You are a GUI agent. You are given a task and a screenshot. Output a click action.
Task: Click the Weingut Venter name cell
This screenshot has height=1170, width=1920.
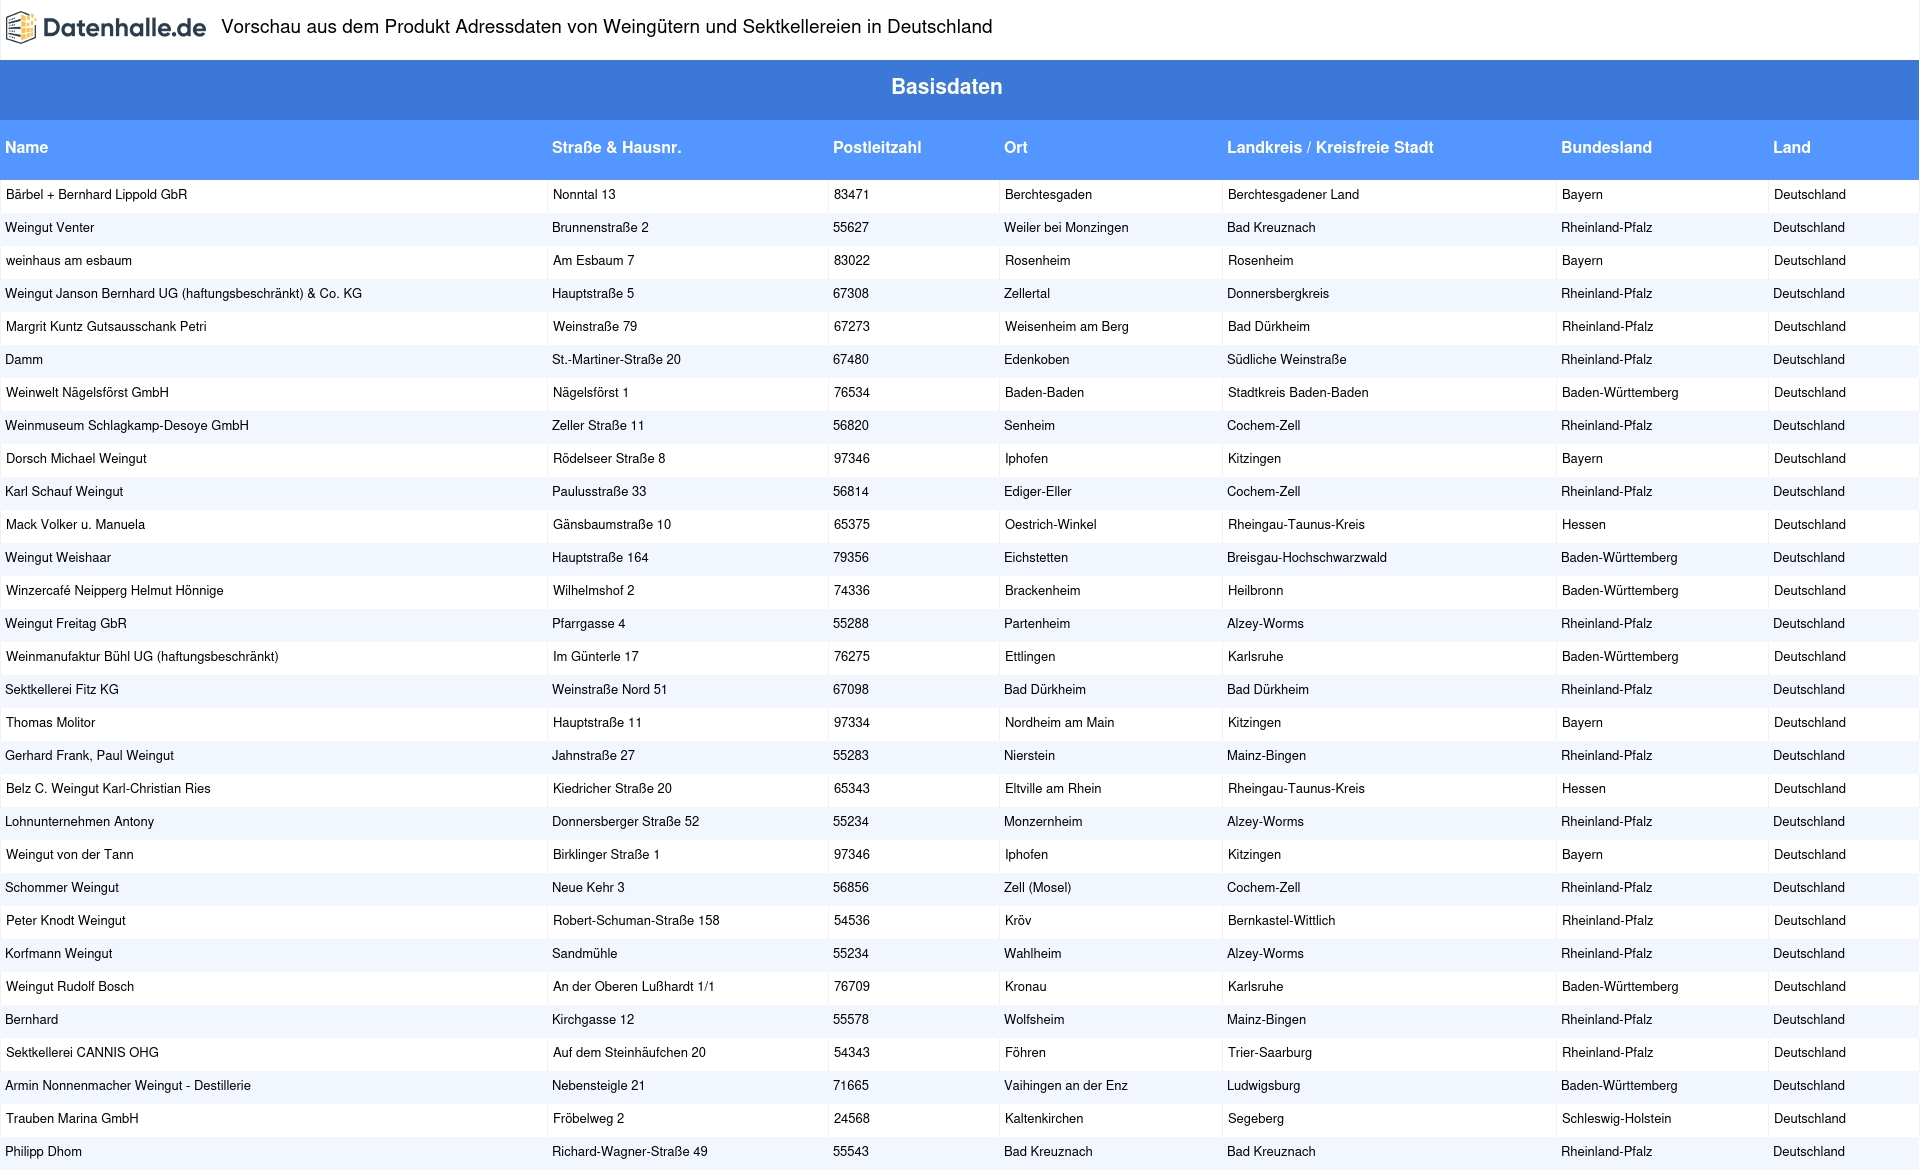pos(50,228)
